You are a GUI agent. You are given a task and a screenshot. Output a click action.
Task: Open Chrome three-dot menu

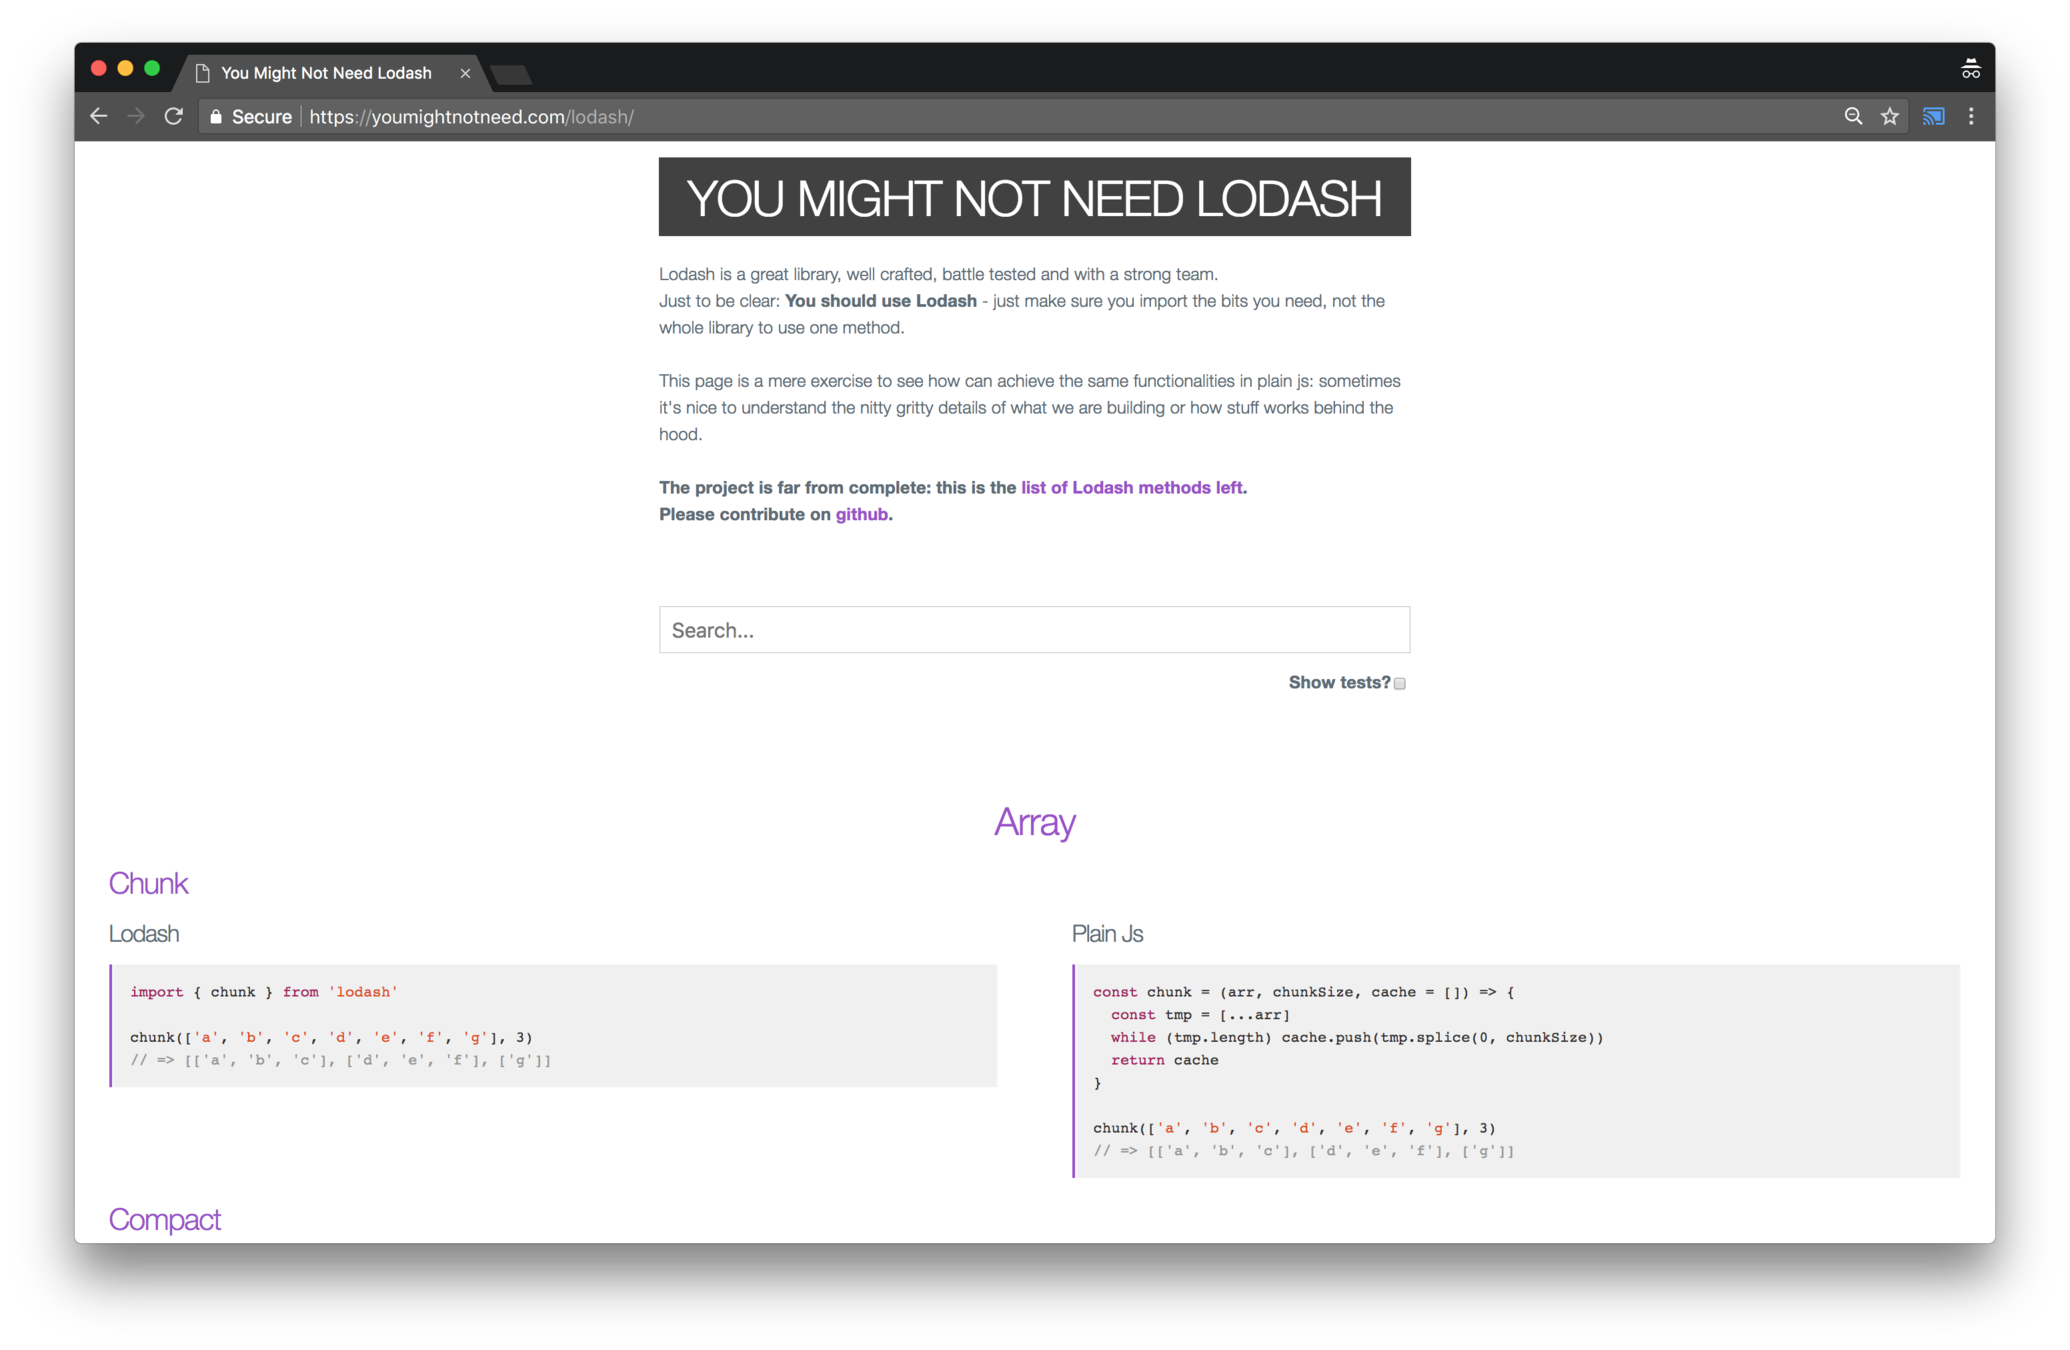(x=1971, y=116)
